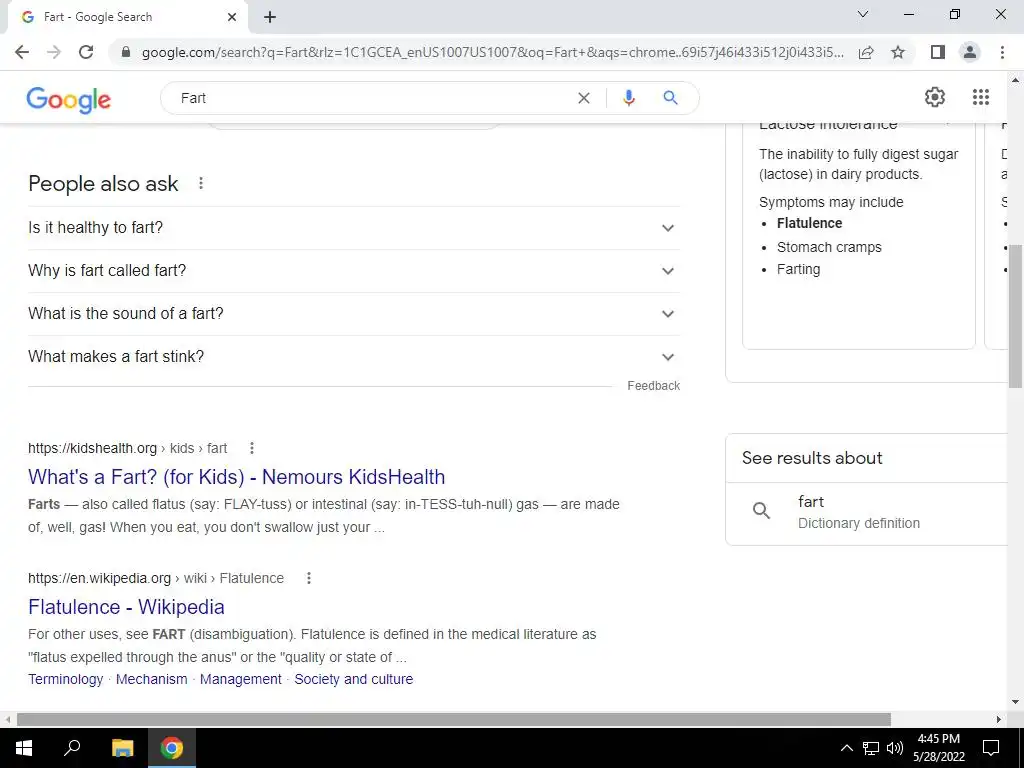This screenshot has height=768, width=1024.
Task: Go back to the previous page
Action: click(22, 52)
